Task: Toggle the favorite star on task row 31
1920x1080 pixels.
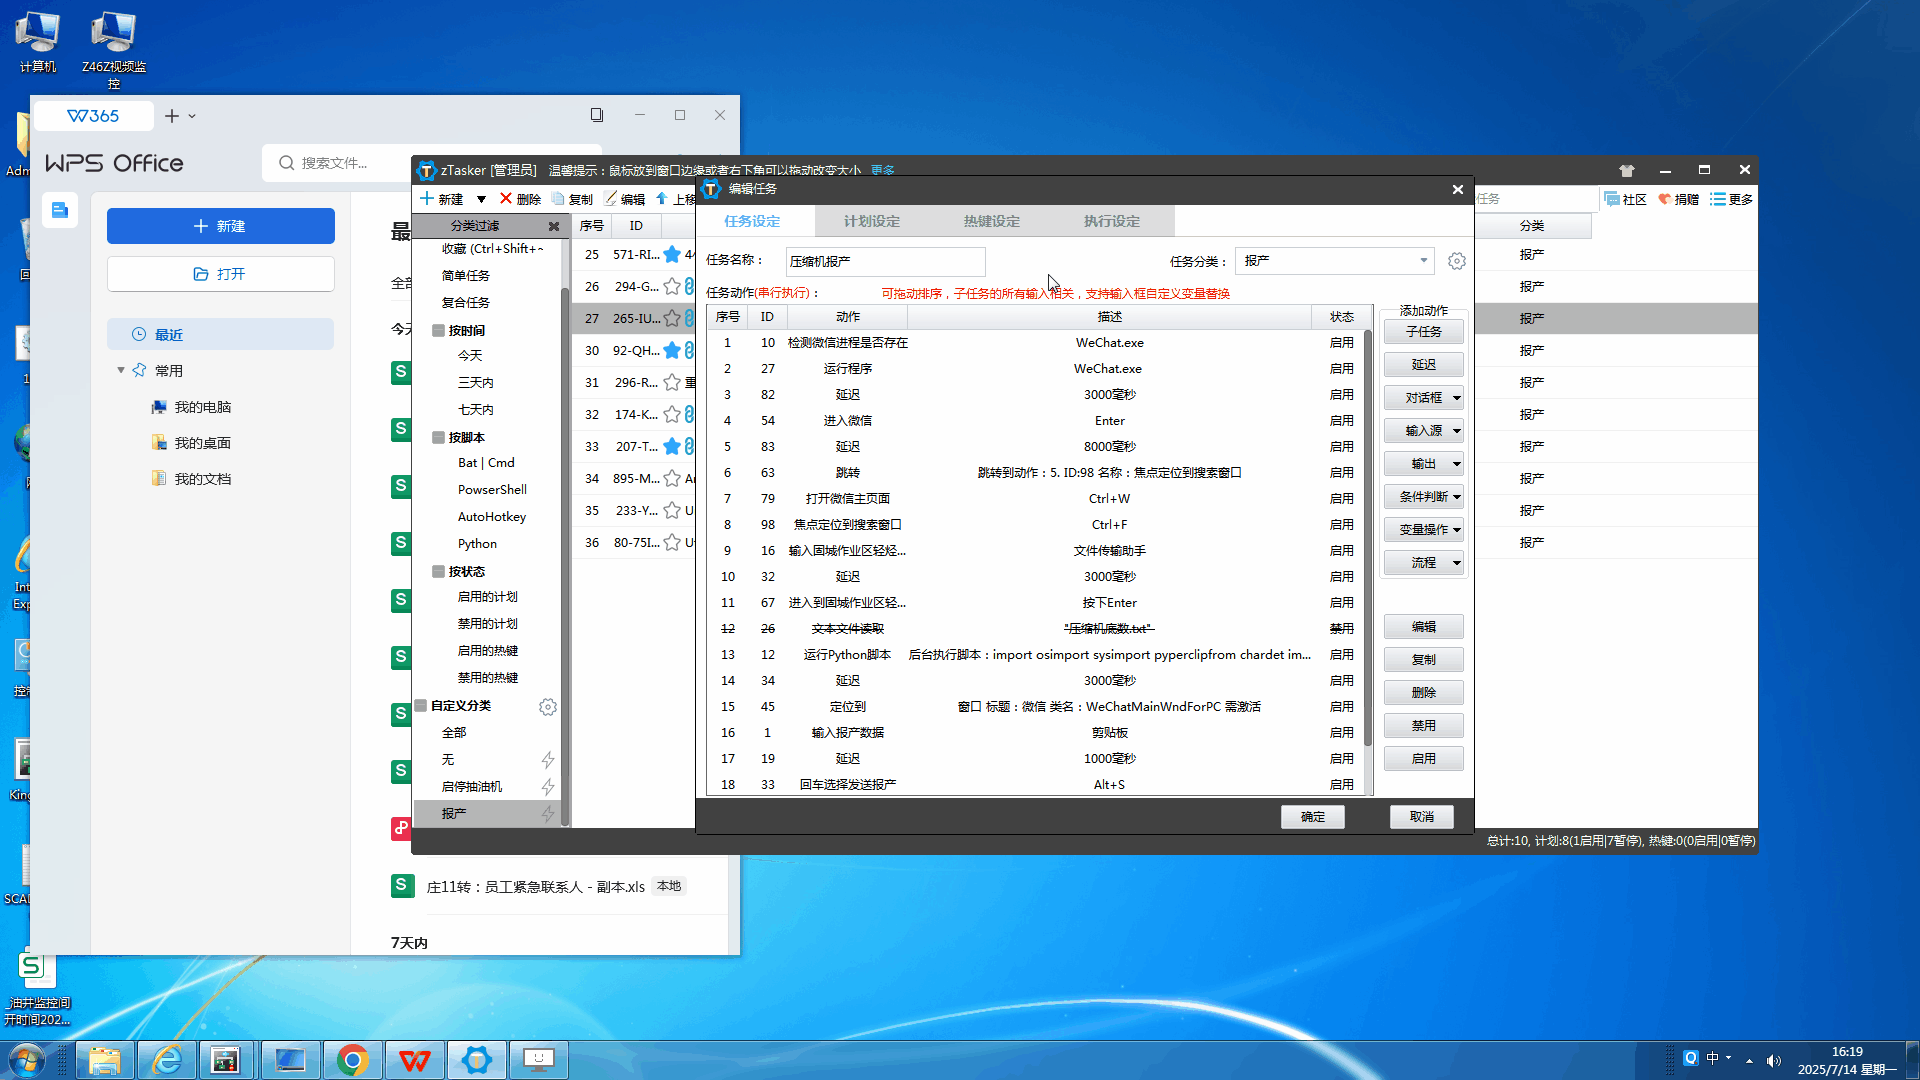Action: (672, 382)
